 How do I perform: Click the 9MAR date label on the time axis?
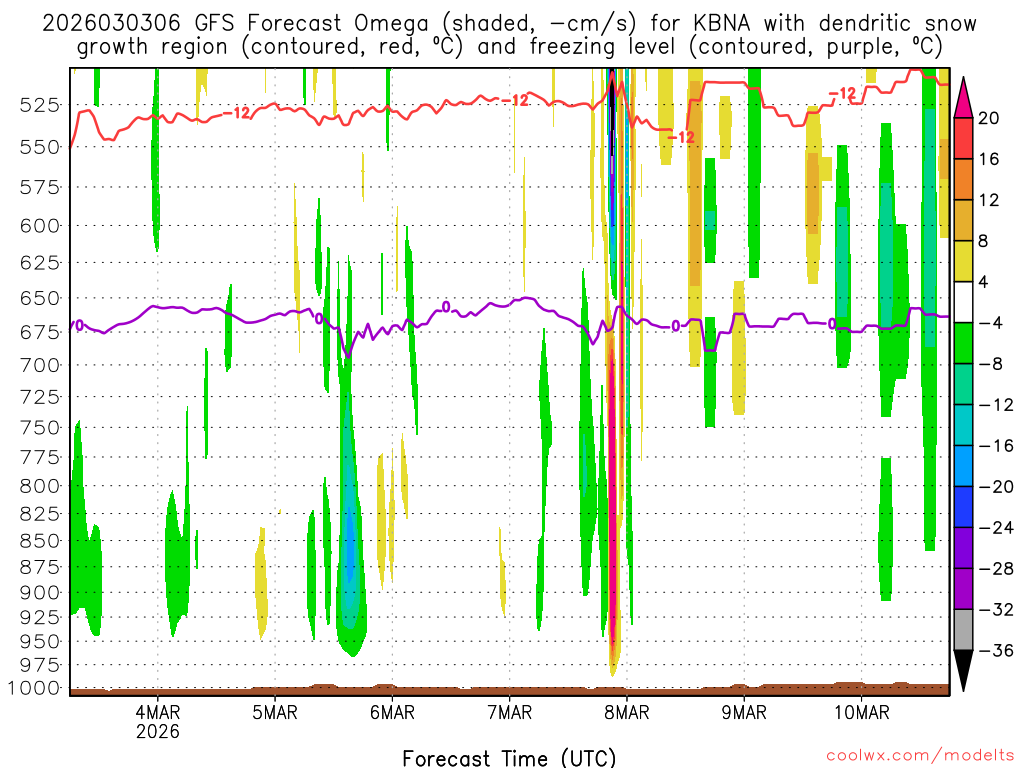click(x=744, y=712)
